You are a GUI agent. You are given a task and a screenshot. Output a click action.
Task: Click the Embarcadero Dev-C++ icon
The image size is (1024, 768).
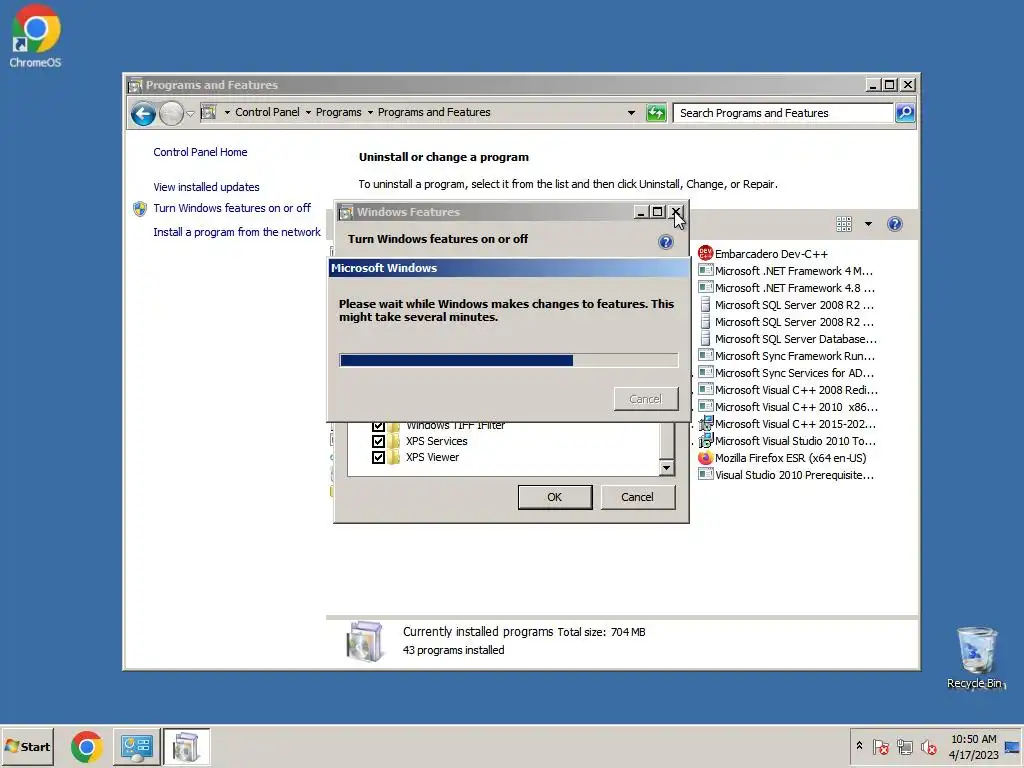[x=705, y=253]
